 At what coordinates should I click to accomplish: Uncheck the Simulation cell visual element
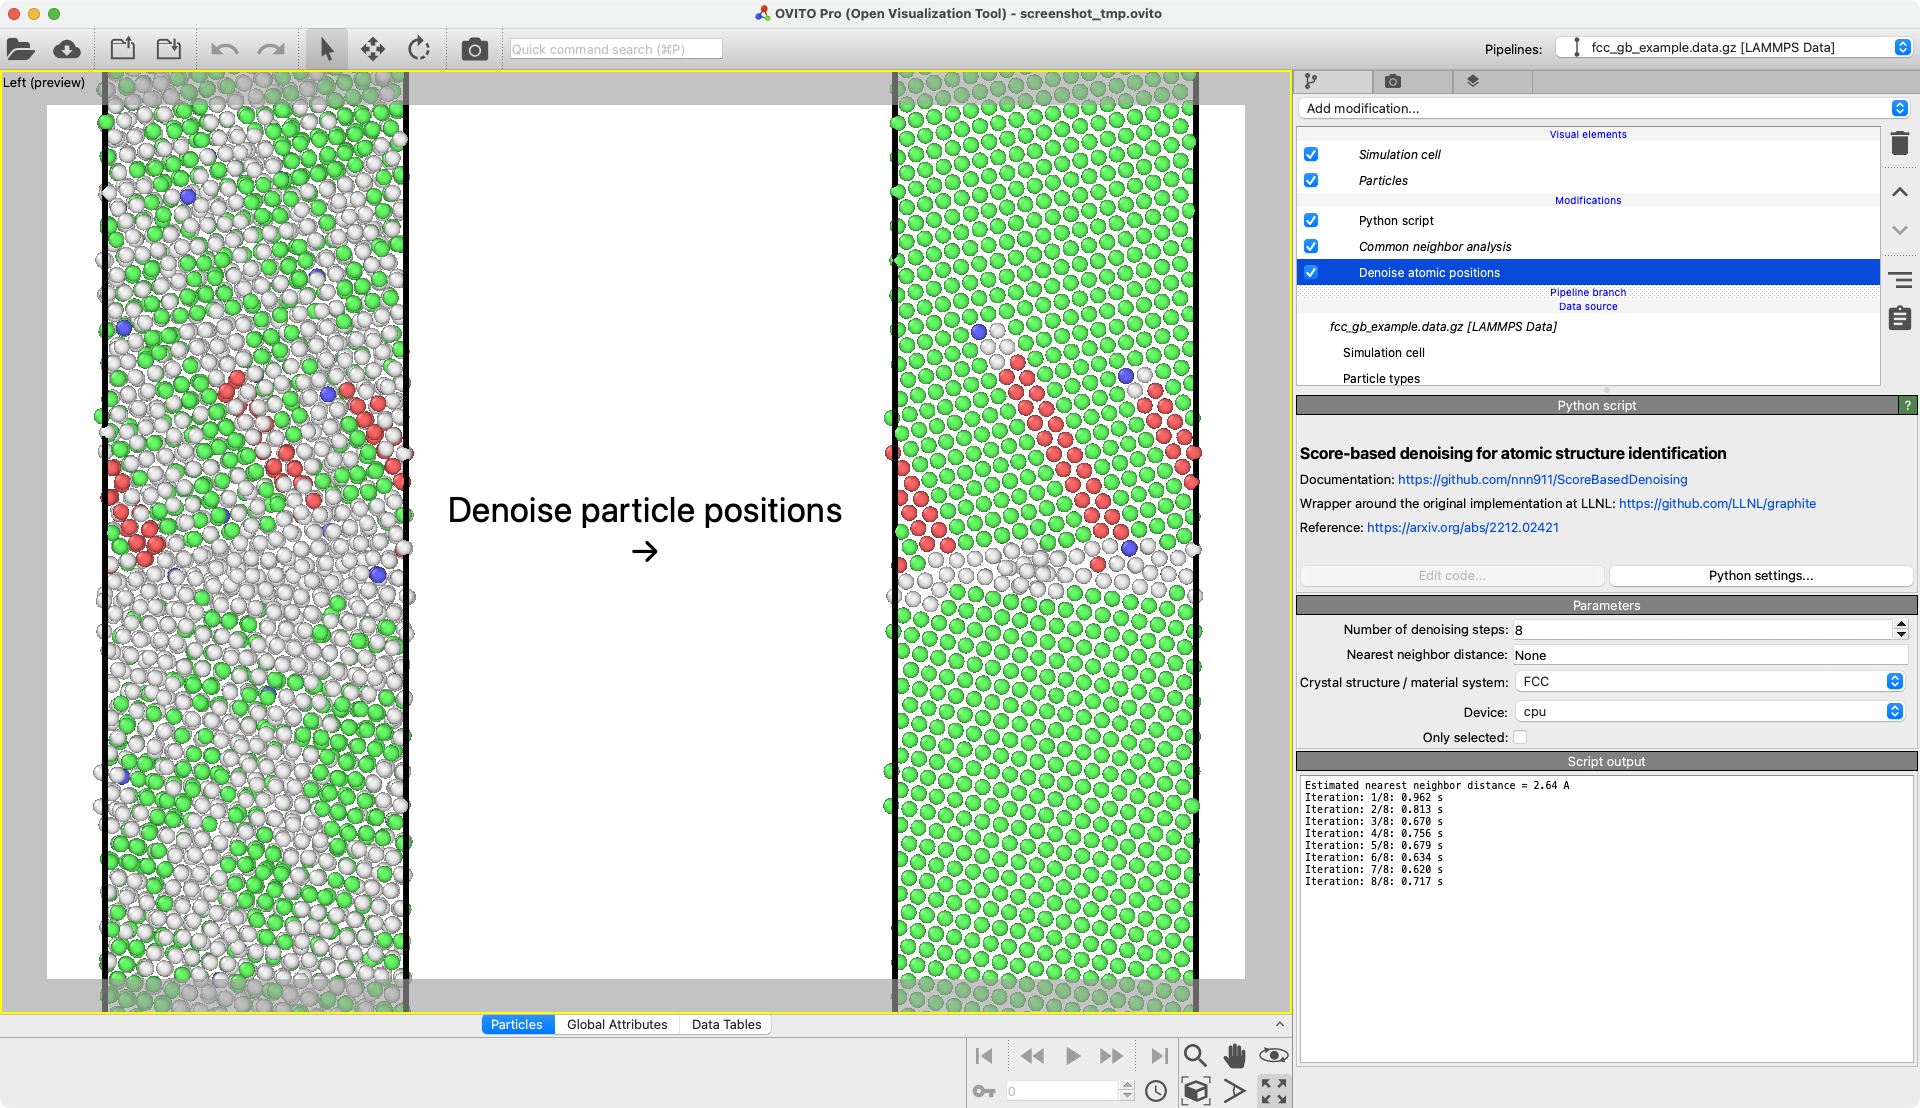tap(1311, 155)
